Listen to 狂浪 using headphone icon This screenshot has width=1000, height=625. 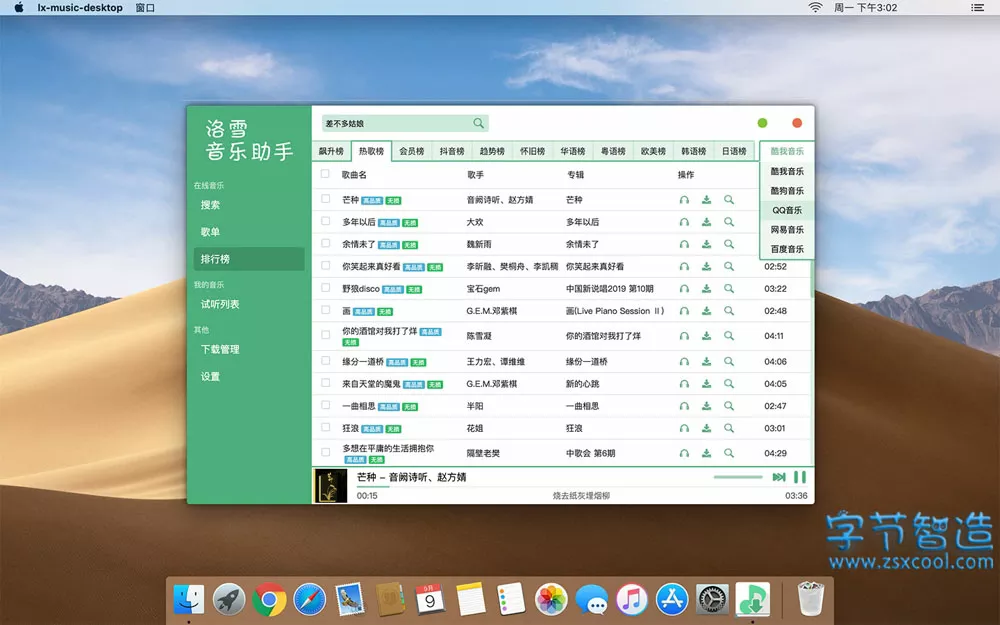tap(684, 428)
